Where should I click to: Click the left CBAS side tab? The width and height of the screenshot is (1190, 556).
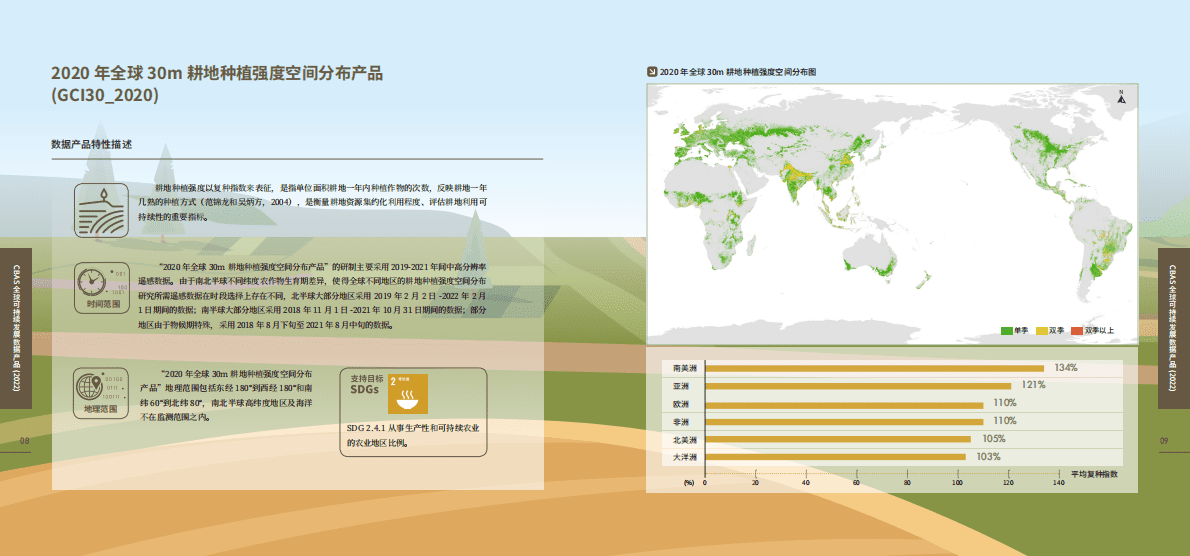(15, 328)
